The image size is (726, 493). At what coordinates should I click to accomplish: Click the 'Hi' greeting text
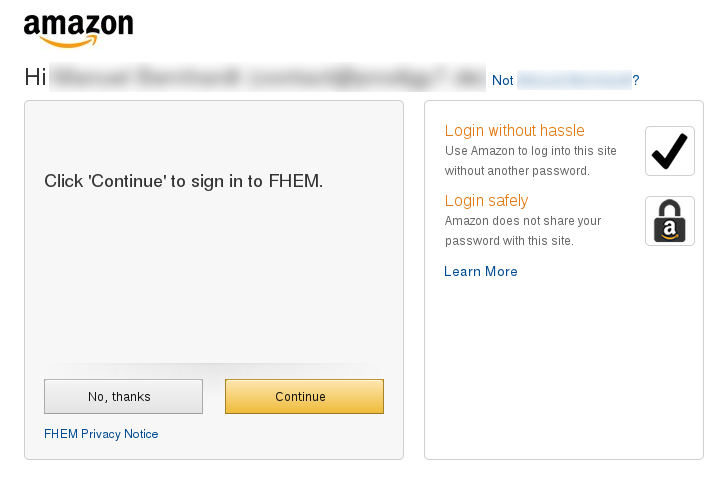point(35,77)
